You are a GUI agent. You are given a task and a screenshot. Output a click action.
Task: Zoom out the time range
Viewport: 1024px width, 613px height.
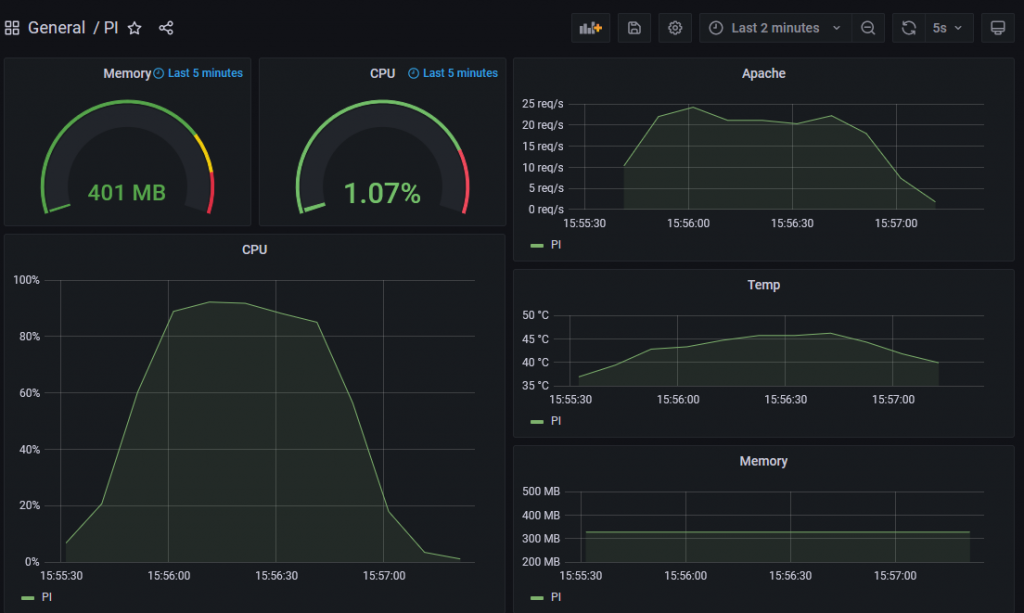tap(868, 28)
